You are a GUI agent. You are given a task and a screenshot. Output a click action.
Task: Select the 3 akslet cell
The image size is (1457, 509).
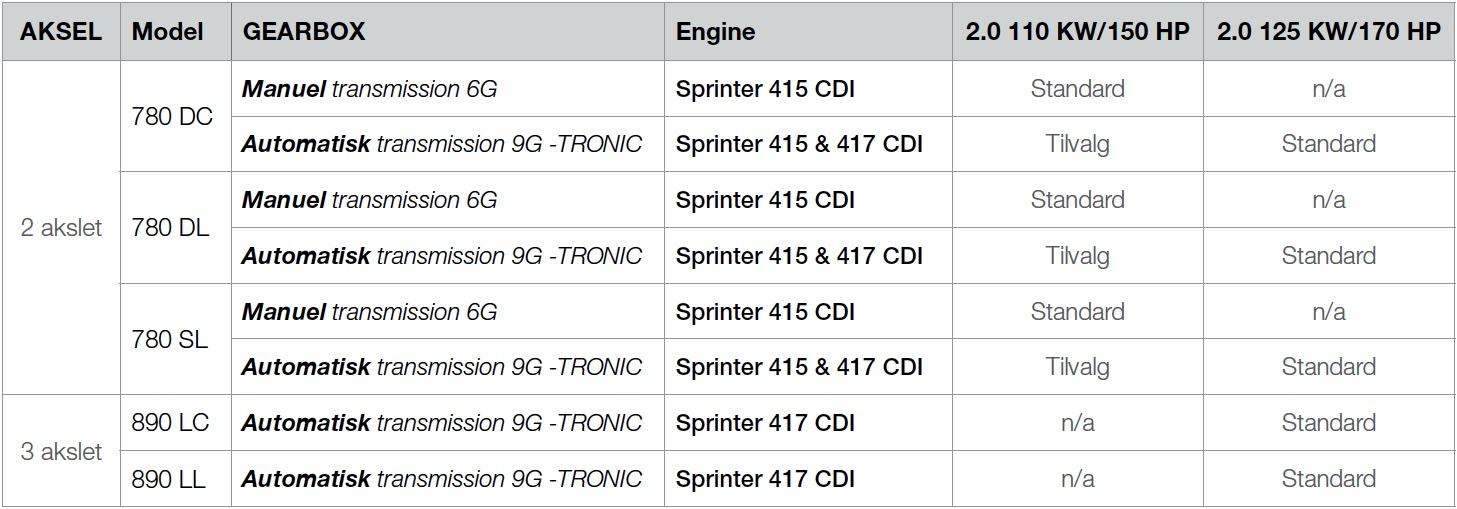pyautogui.click(x=61, y=451)
